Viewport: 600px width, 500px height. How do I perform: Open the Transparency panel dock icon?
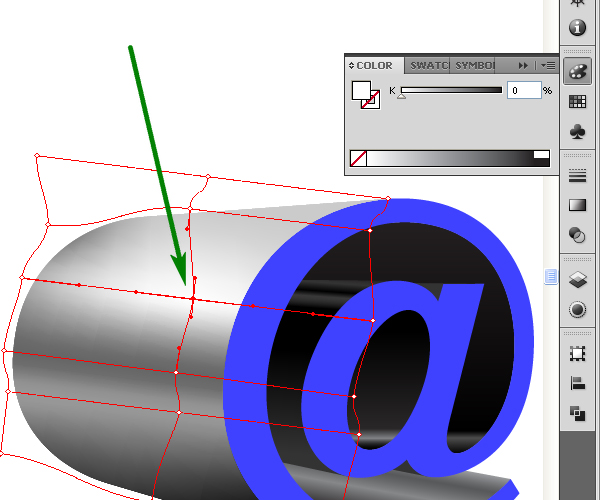click(x=577, y=235)
